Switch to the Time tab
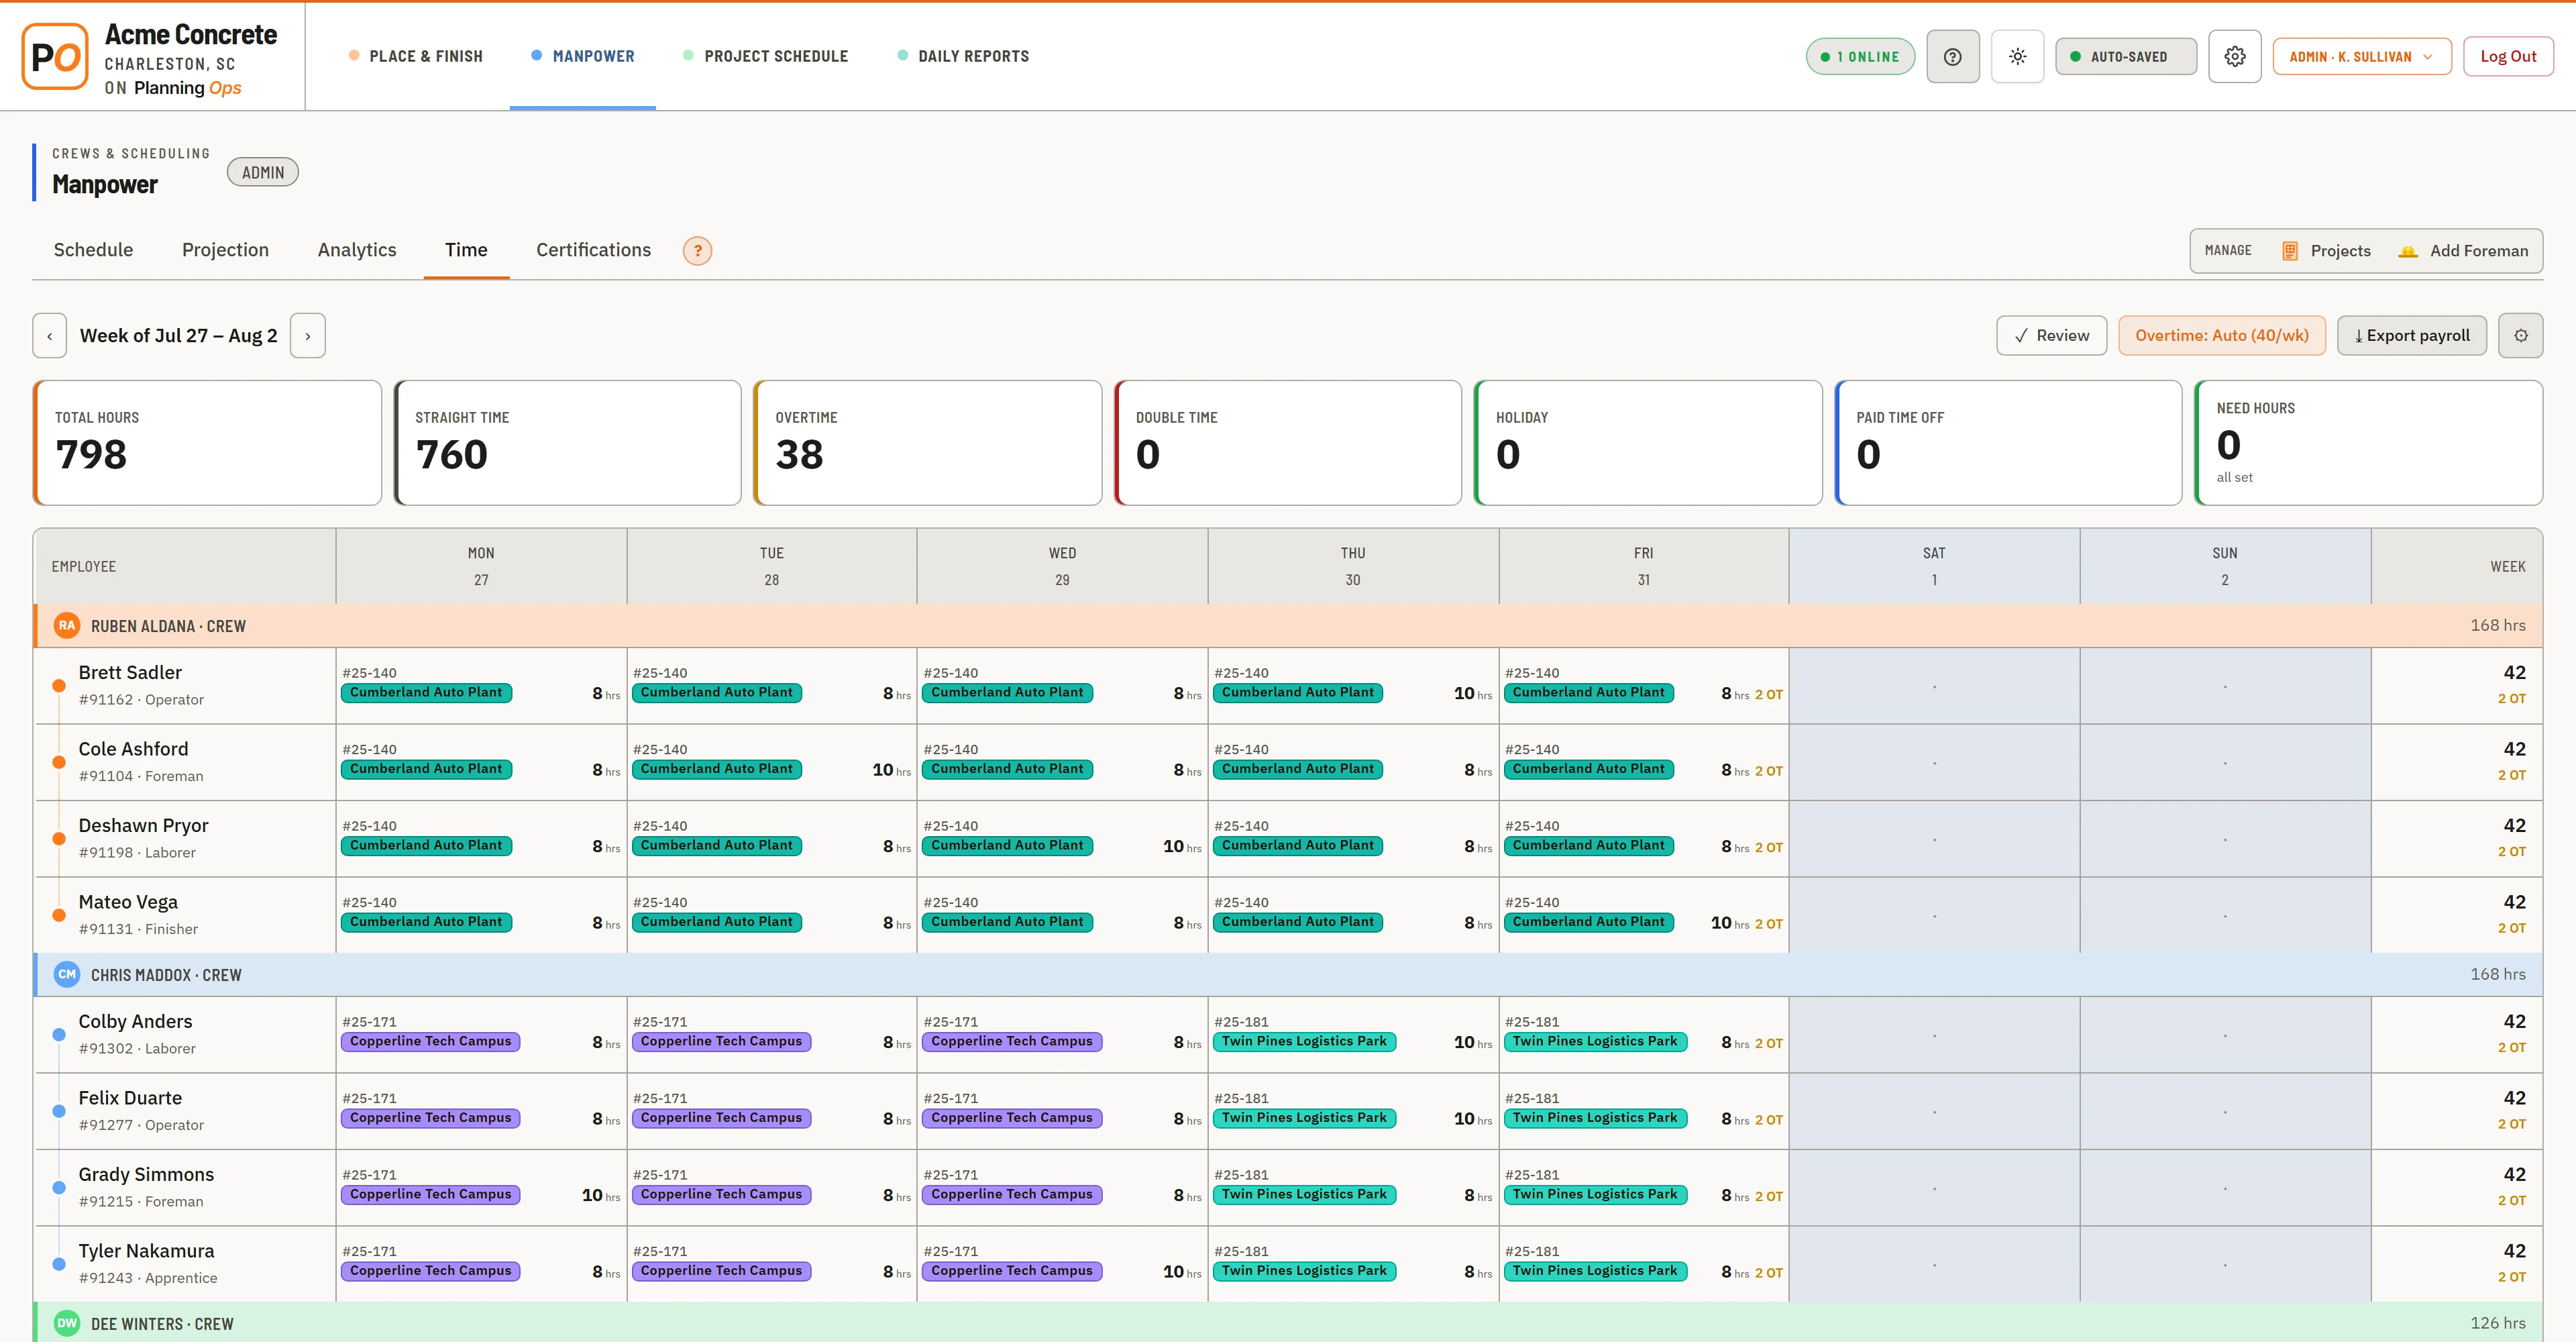Image resolution: width=2576 pixels, height=1342 pixels. click(466, 250)
